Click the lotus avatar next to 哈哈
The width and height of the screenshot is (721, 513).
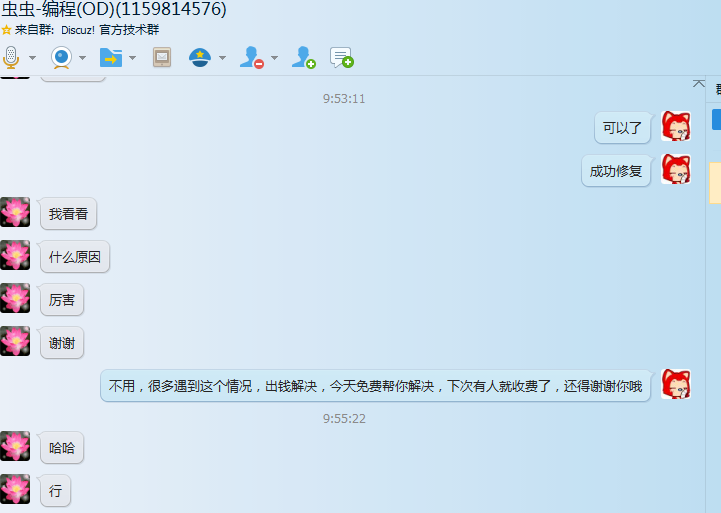(15, 446)
